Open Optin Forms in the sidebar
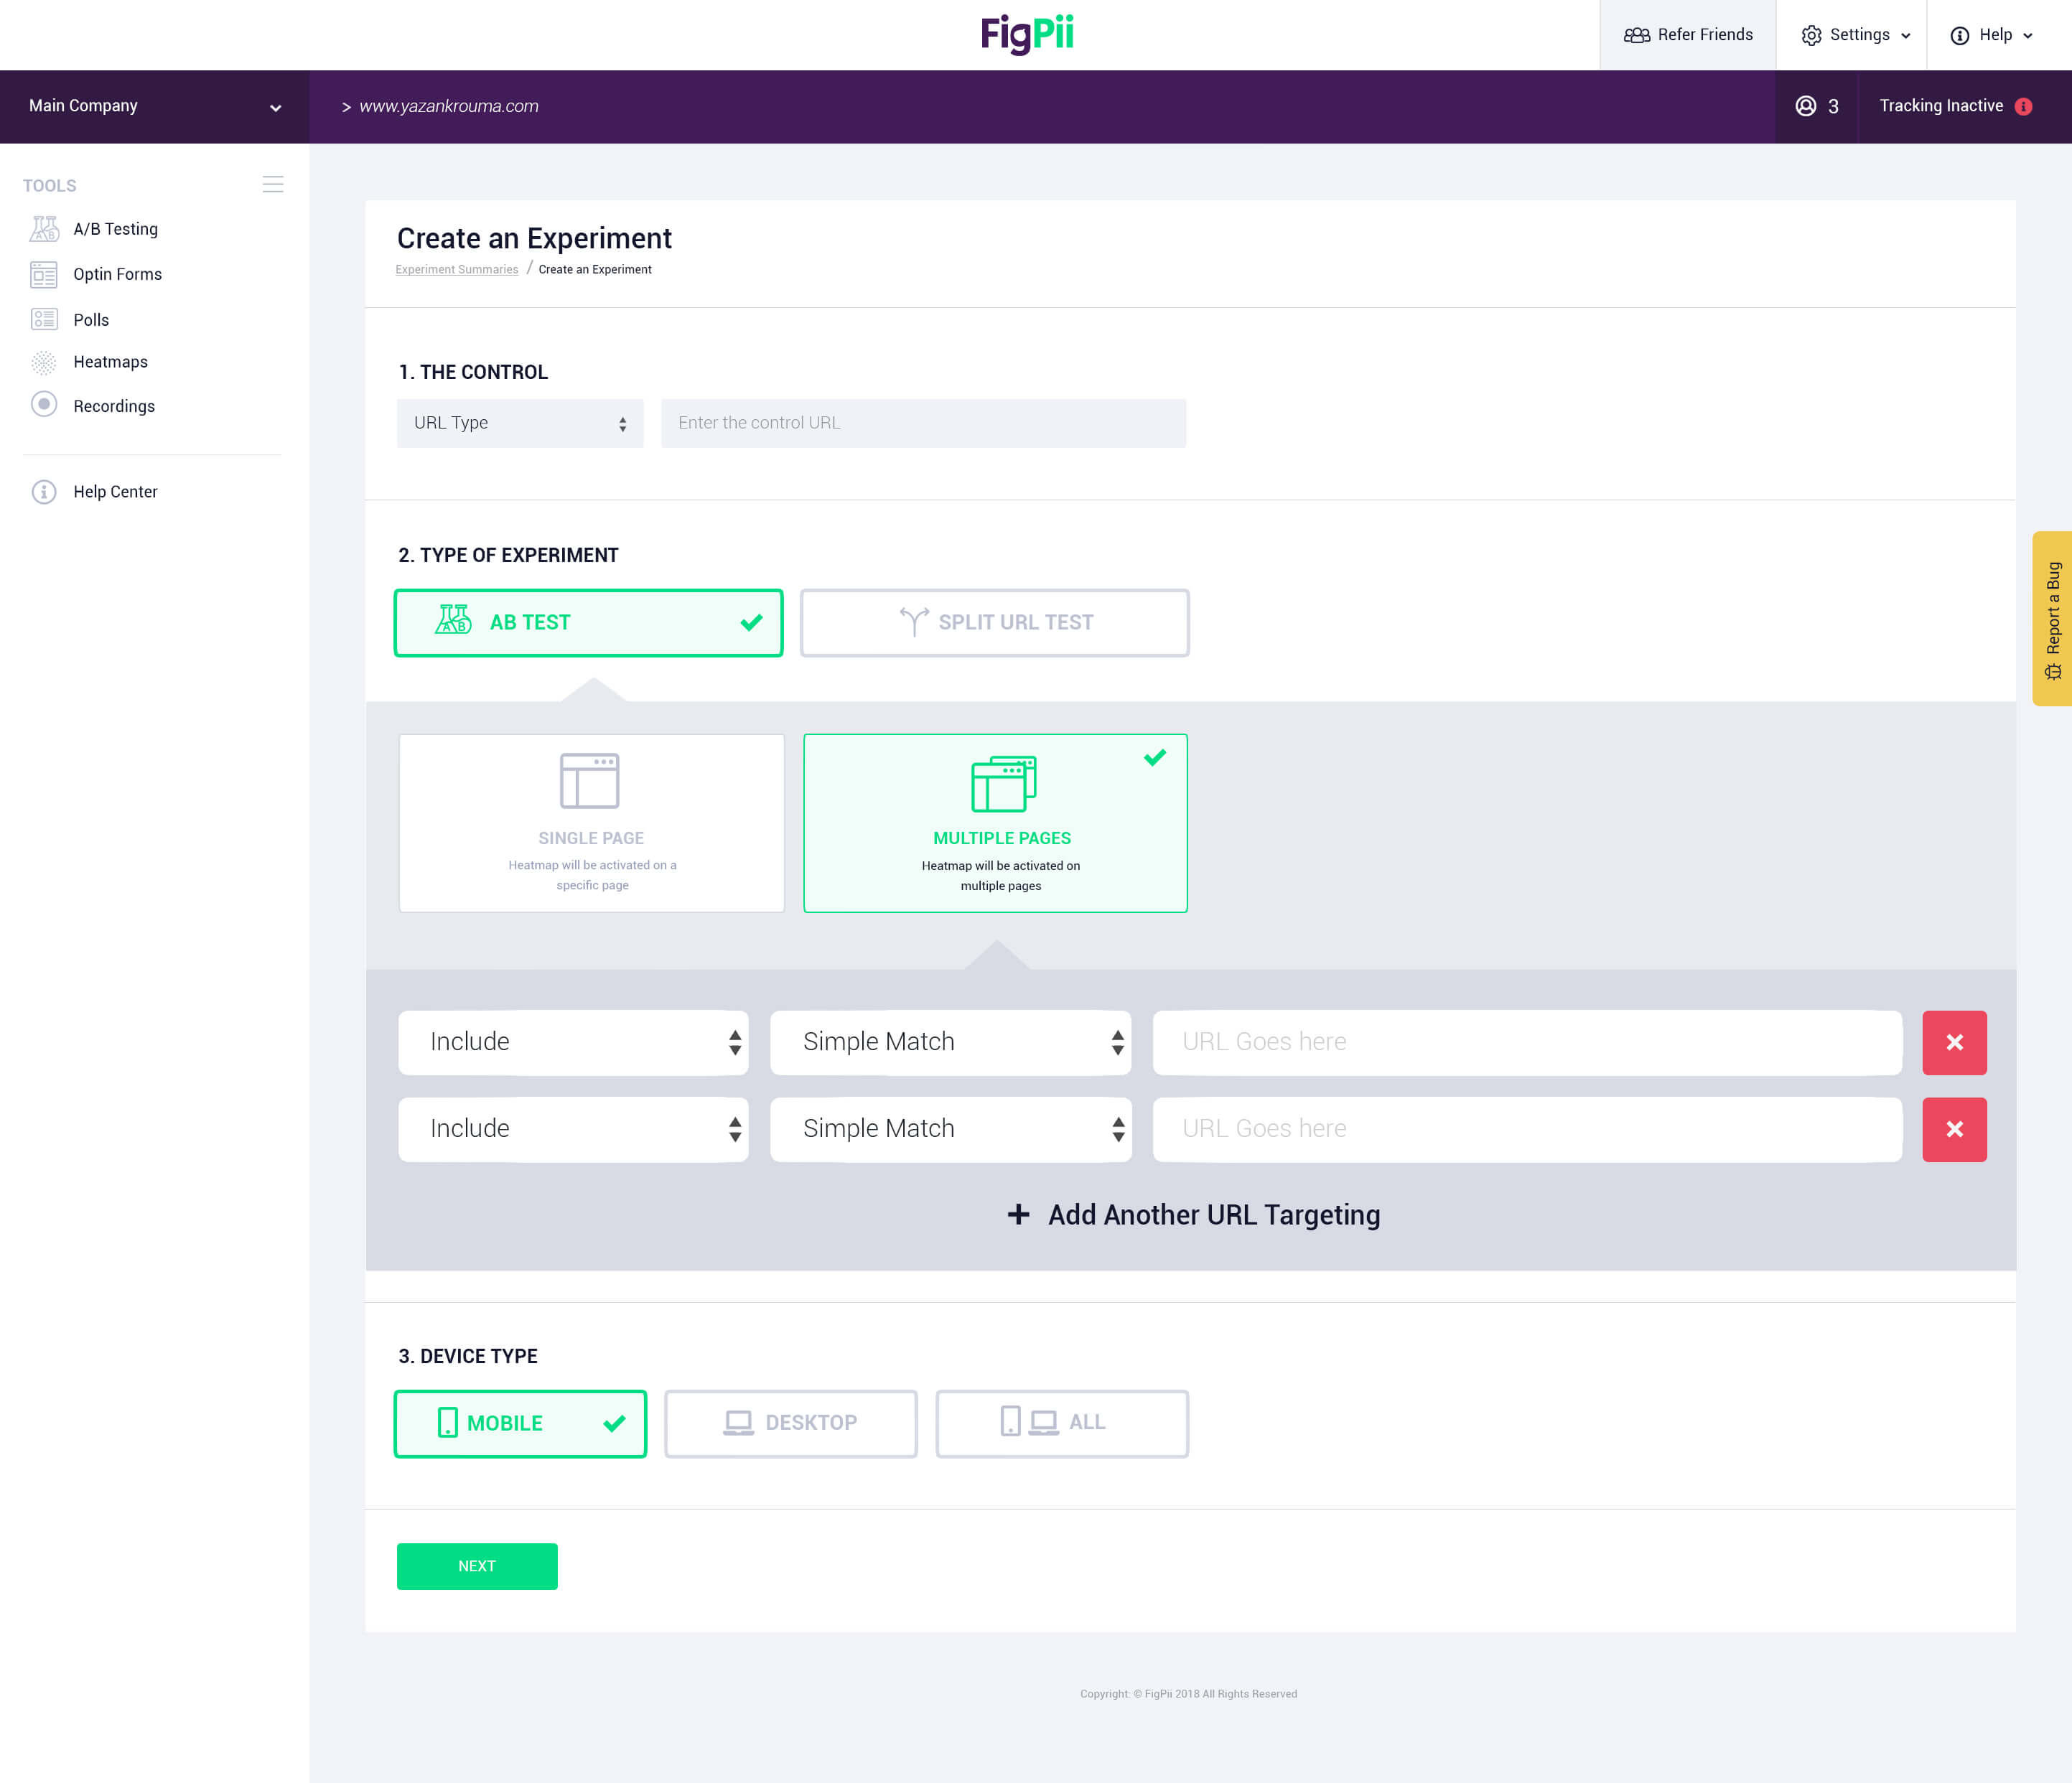This screenshot has height=1783, width=2072. (x=117, y=274)
